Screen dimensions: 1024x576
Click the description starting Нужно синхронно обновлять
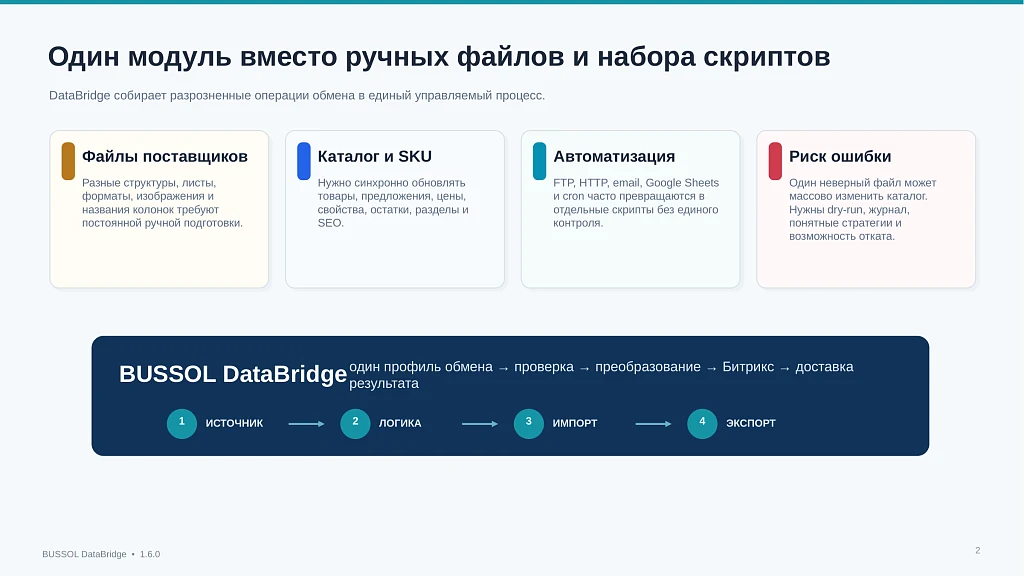pyautogui.click(x=393, y=203)
